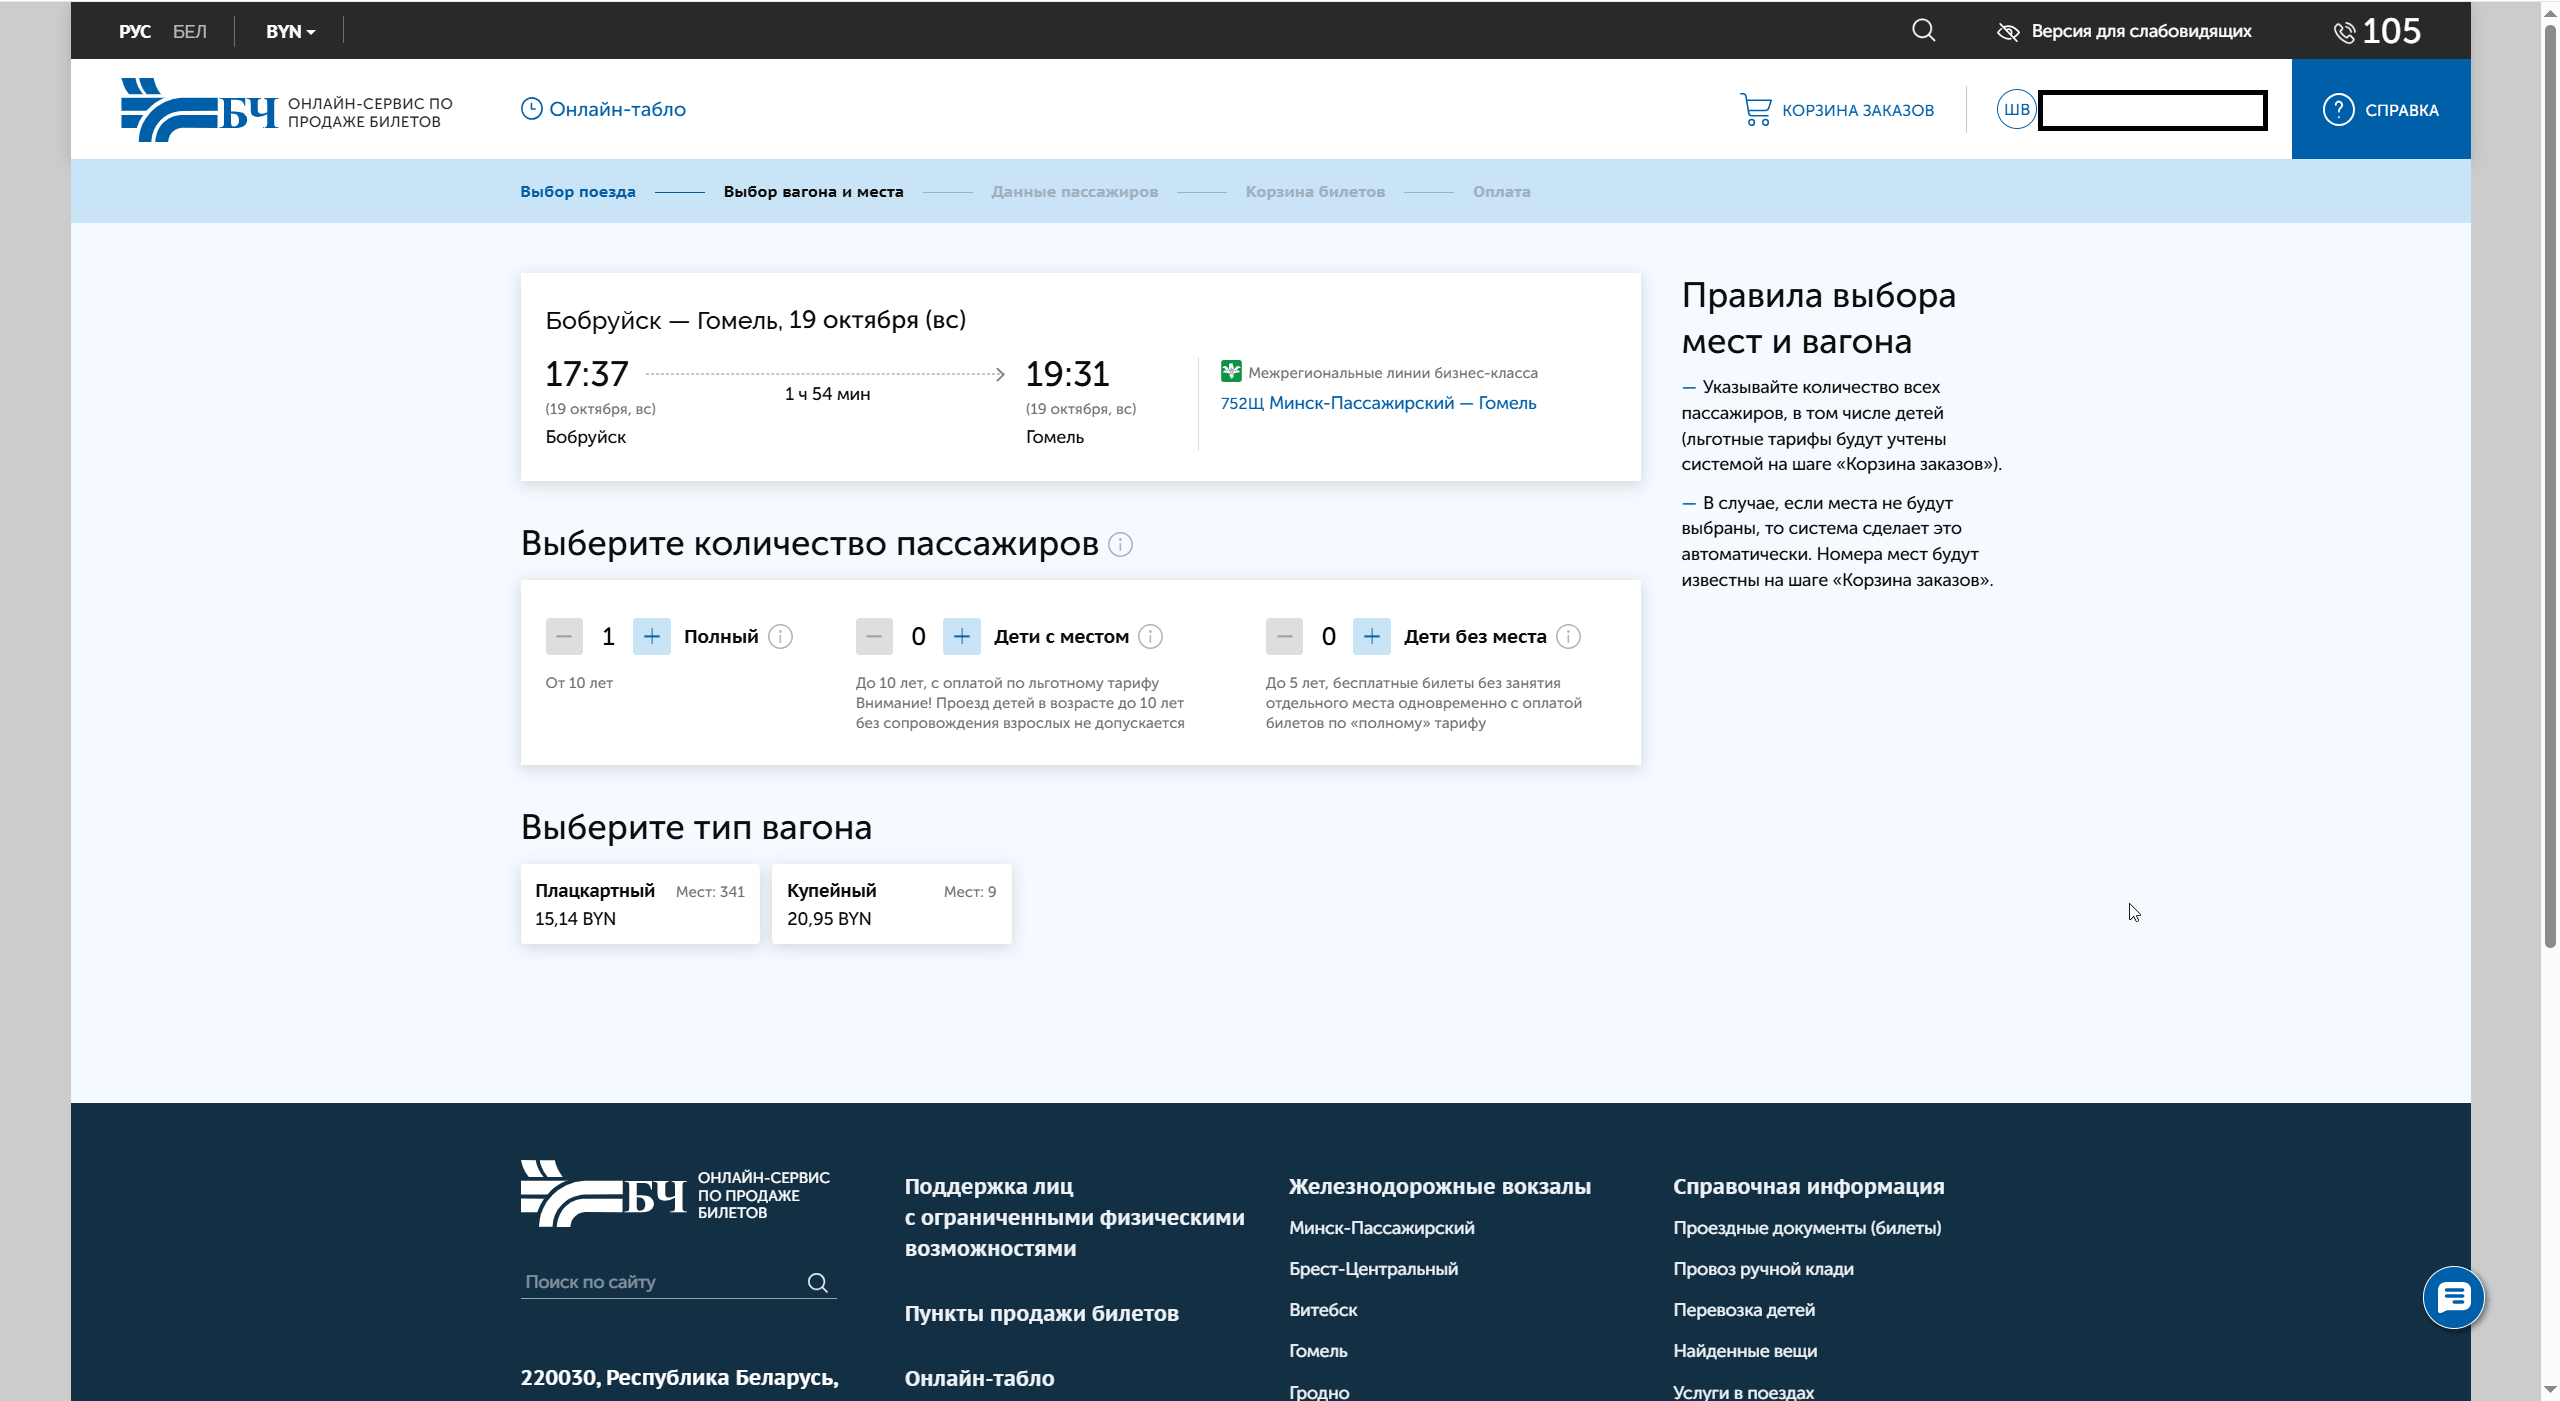Increase Полный passenger count with plus
This screenshot has height=1401, width=2560.
651,636
